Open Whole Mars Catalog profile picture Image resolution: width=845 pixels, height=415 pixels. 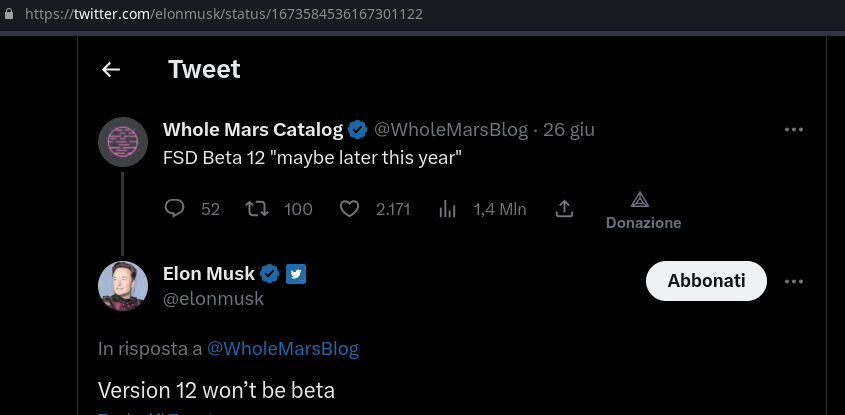[x=123, y=142]
